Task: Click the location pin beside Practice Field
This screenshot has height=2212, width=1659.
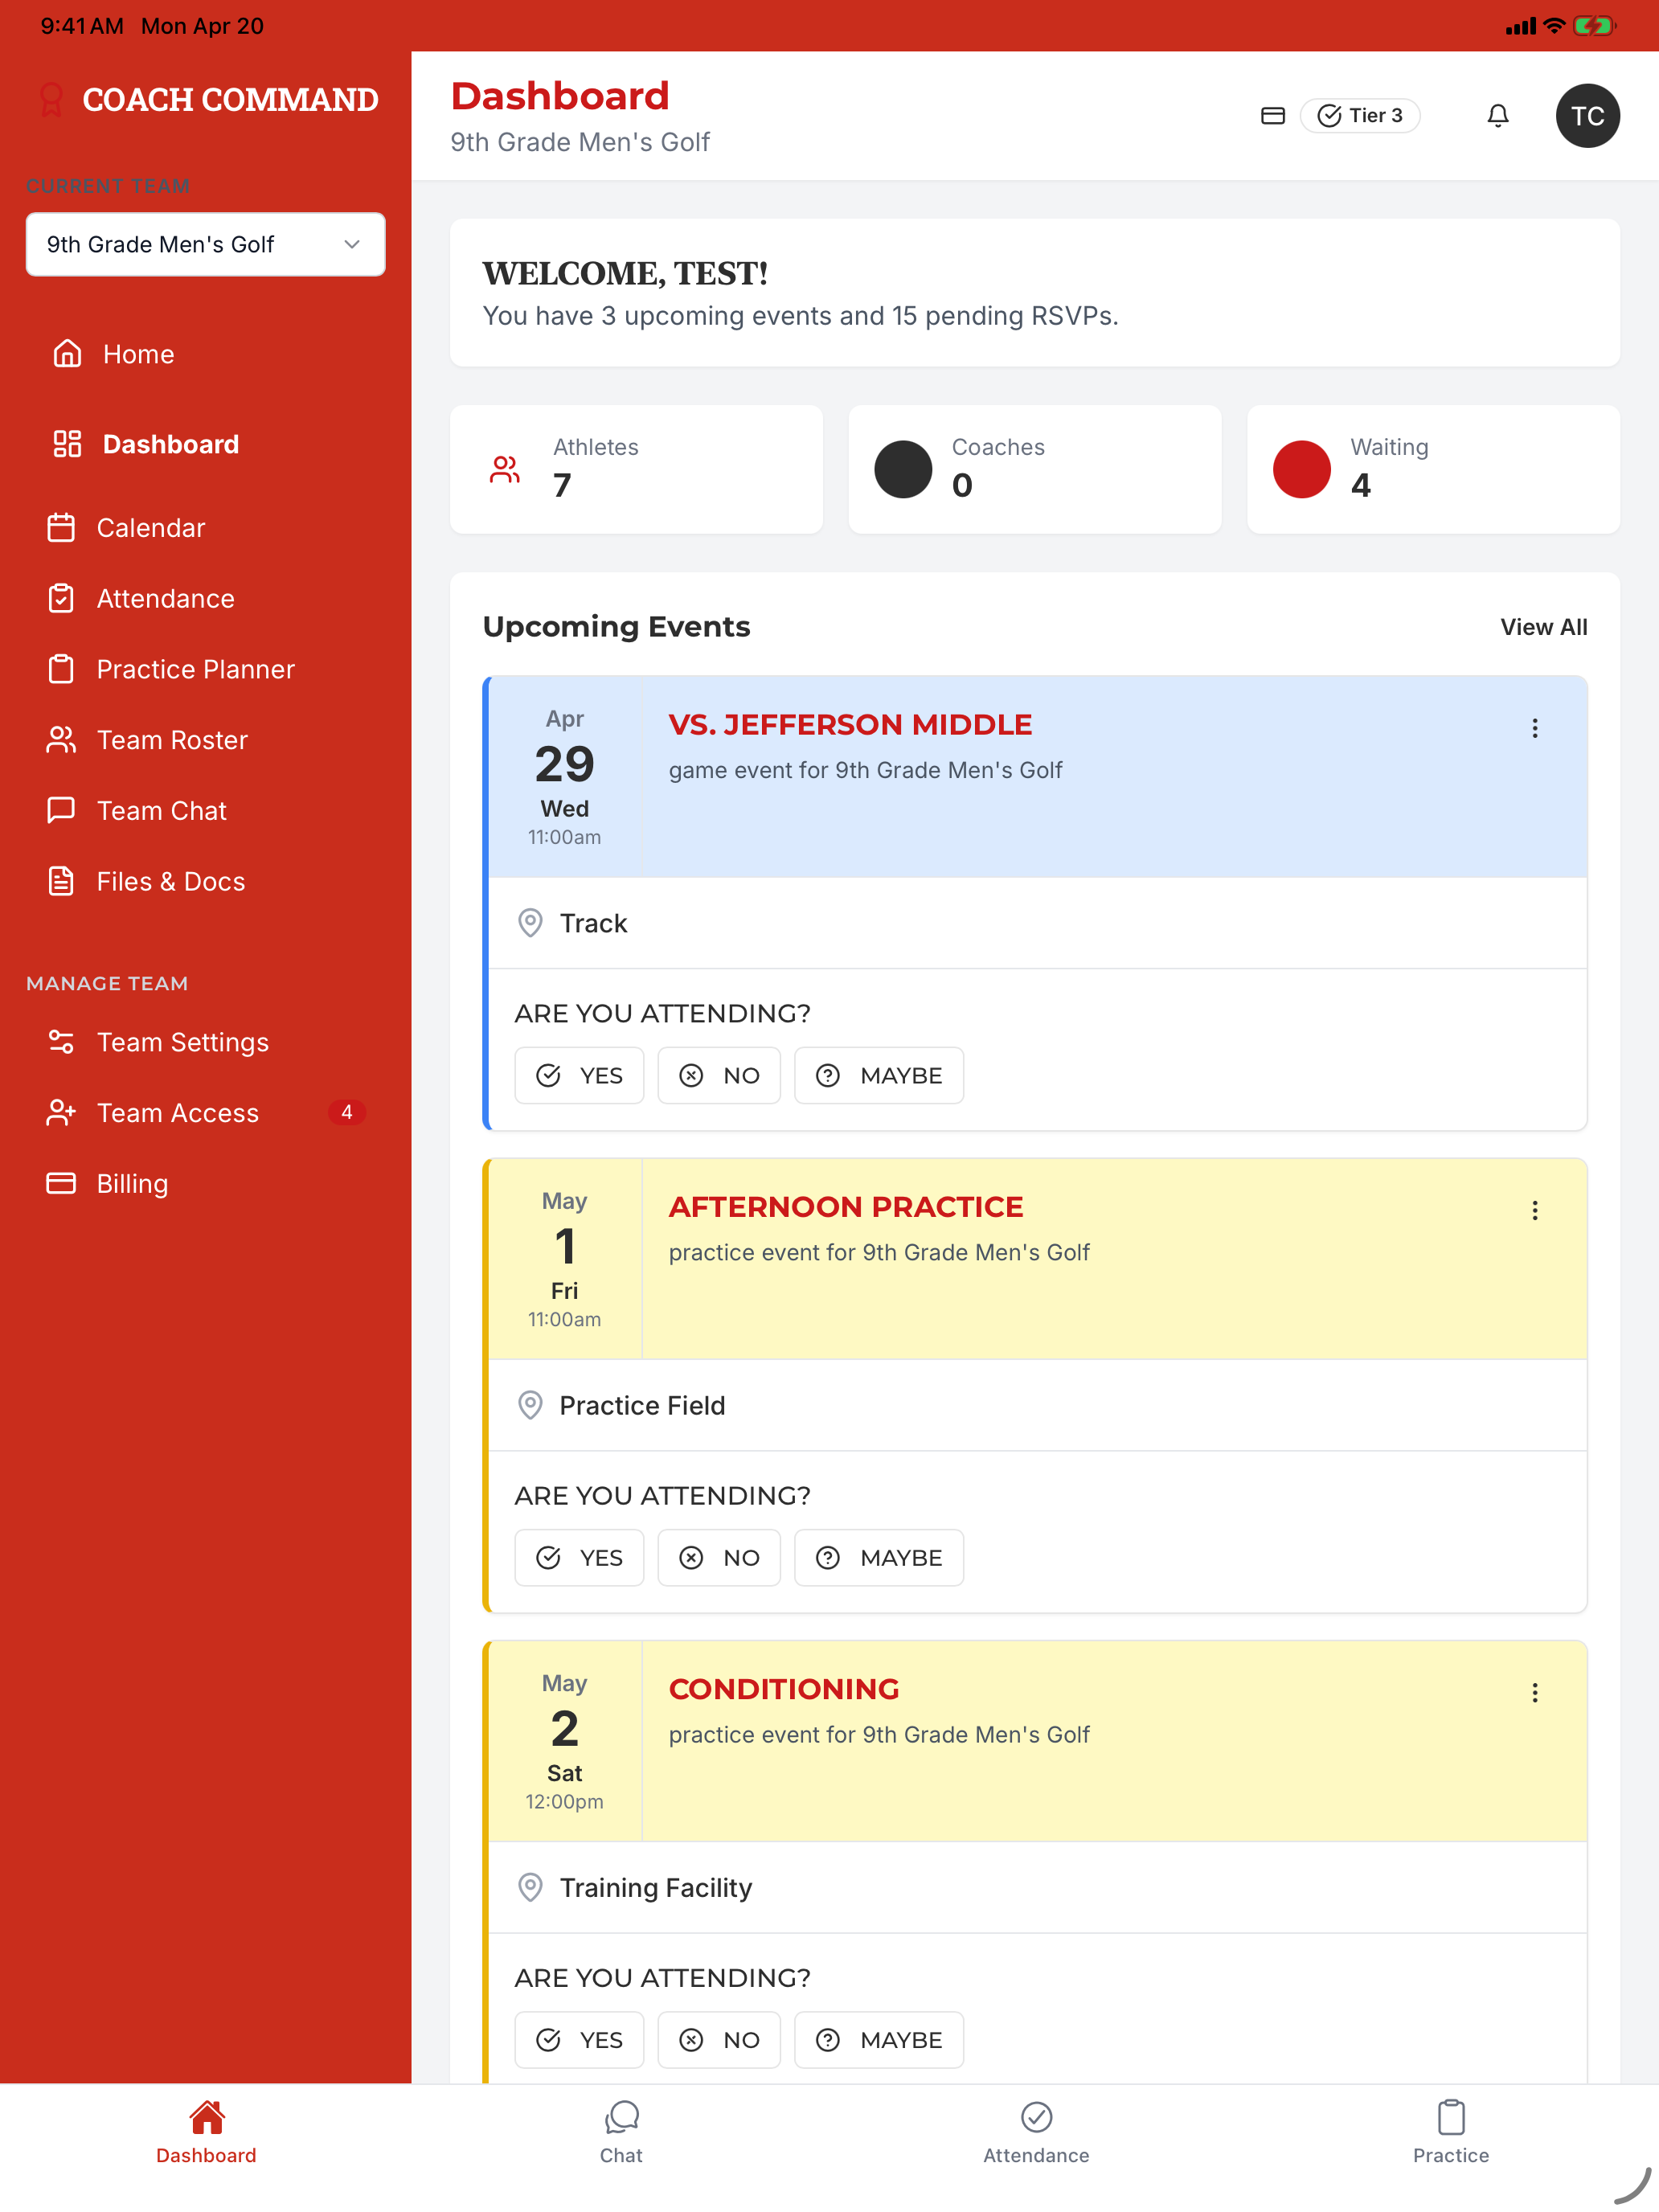Action: pyautogui.click(x=530, y=1405)
